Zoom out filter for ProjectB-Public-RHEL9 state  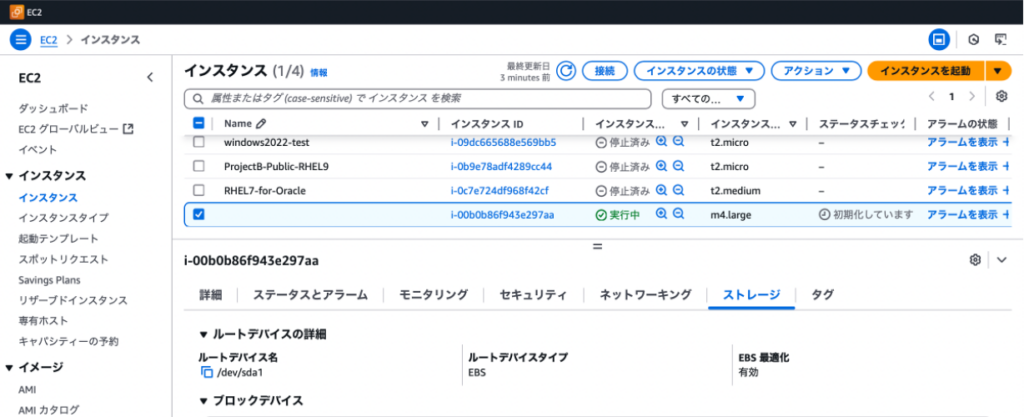click(679, 166)
